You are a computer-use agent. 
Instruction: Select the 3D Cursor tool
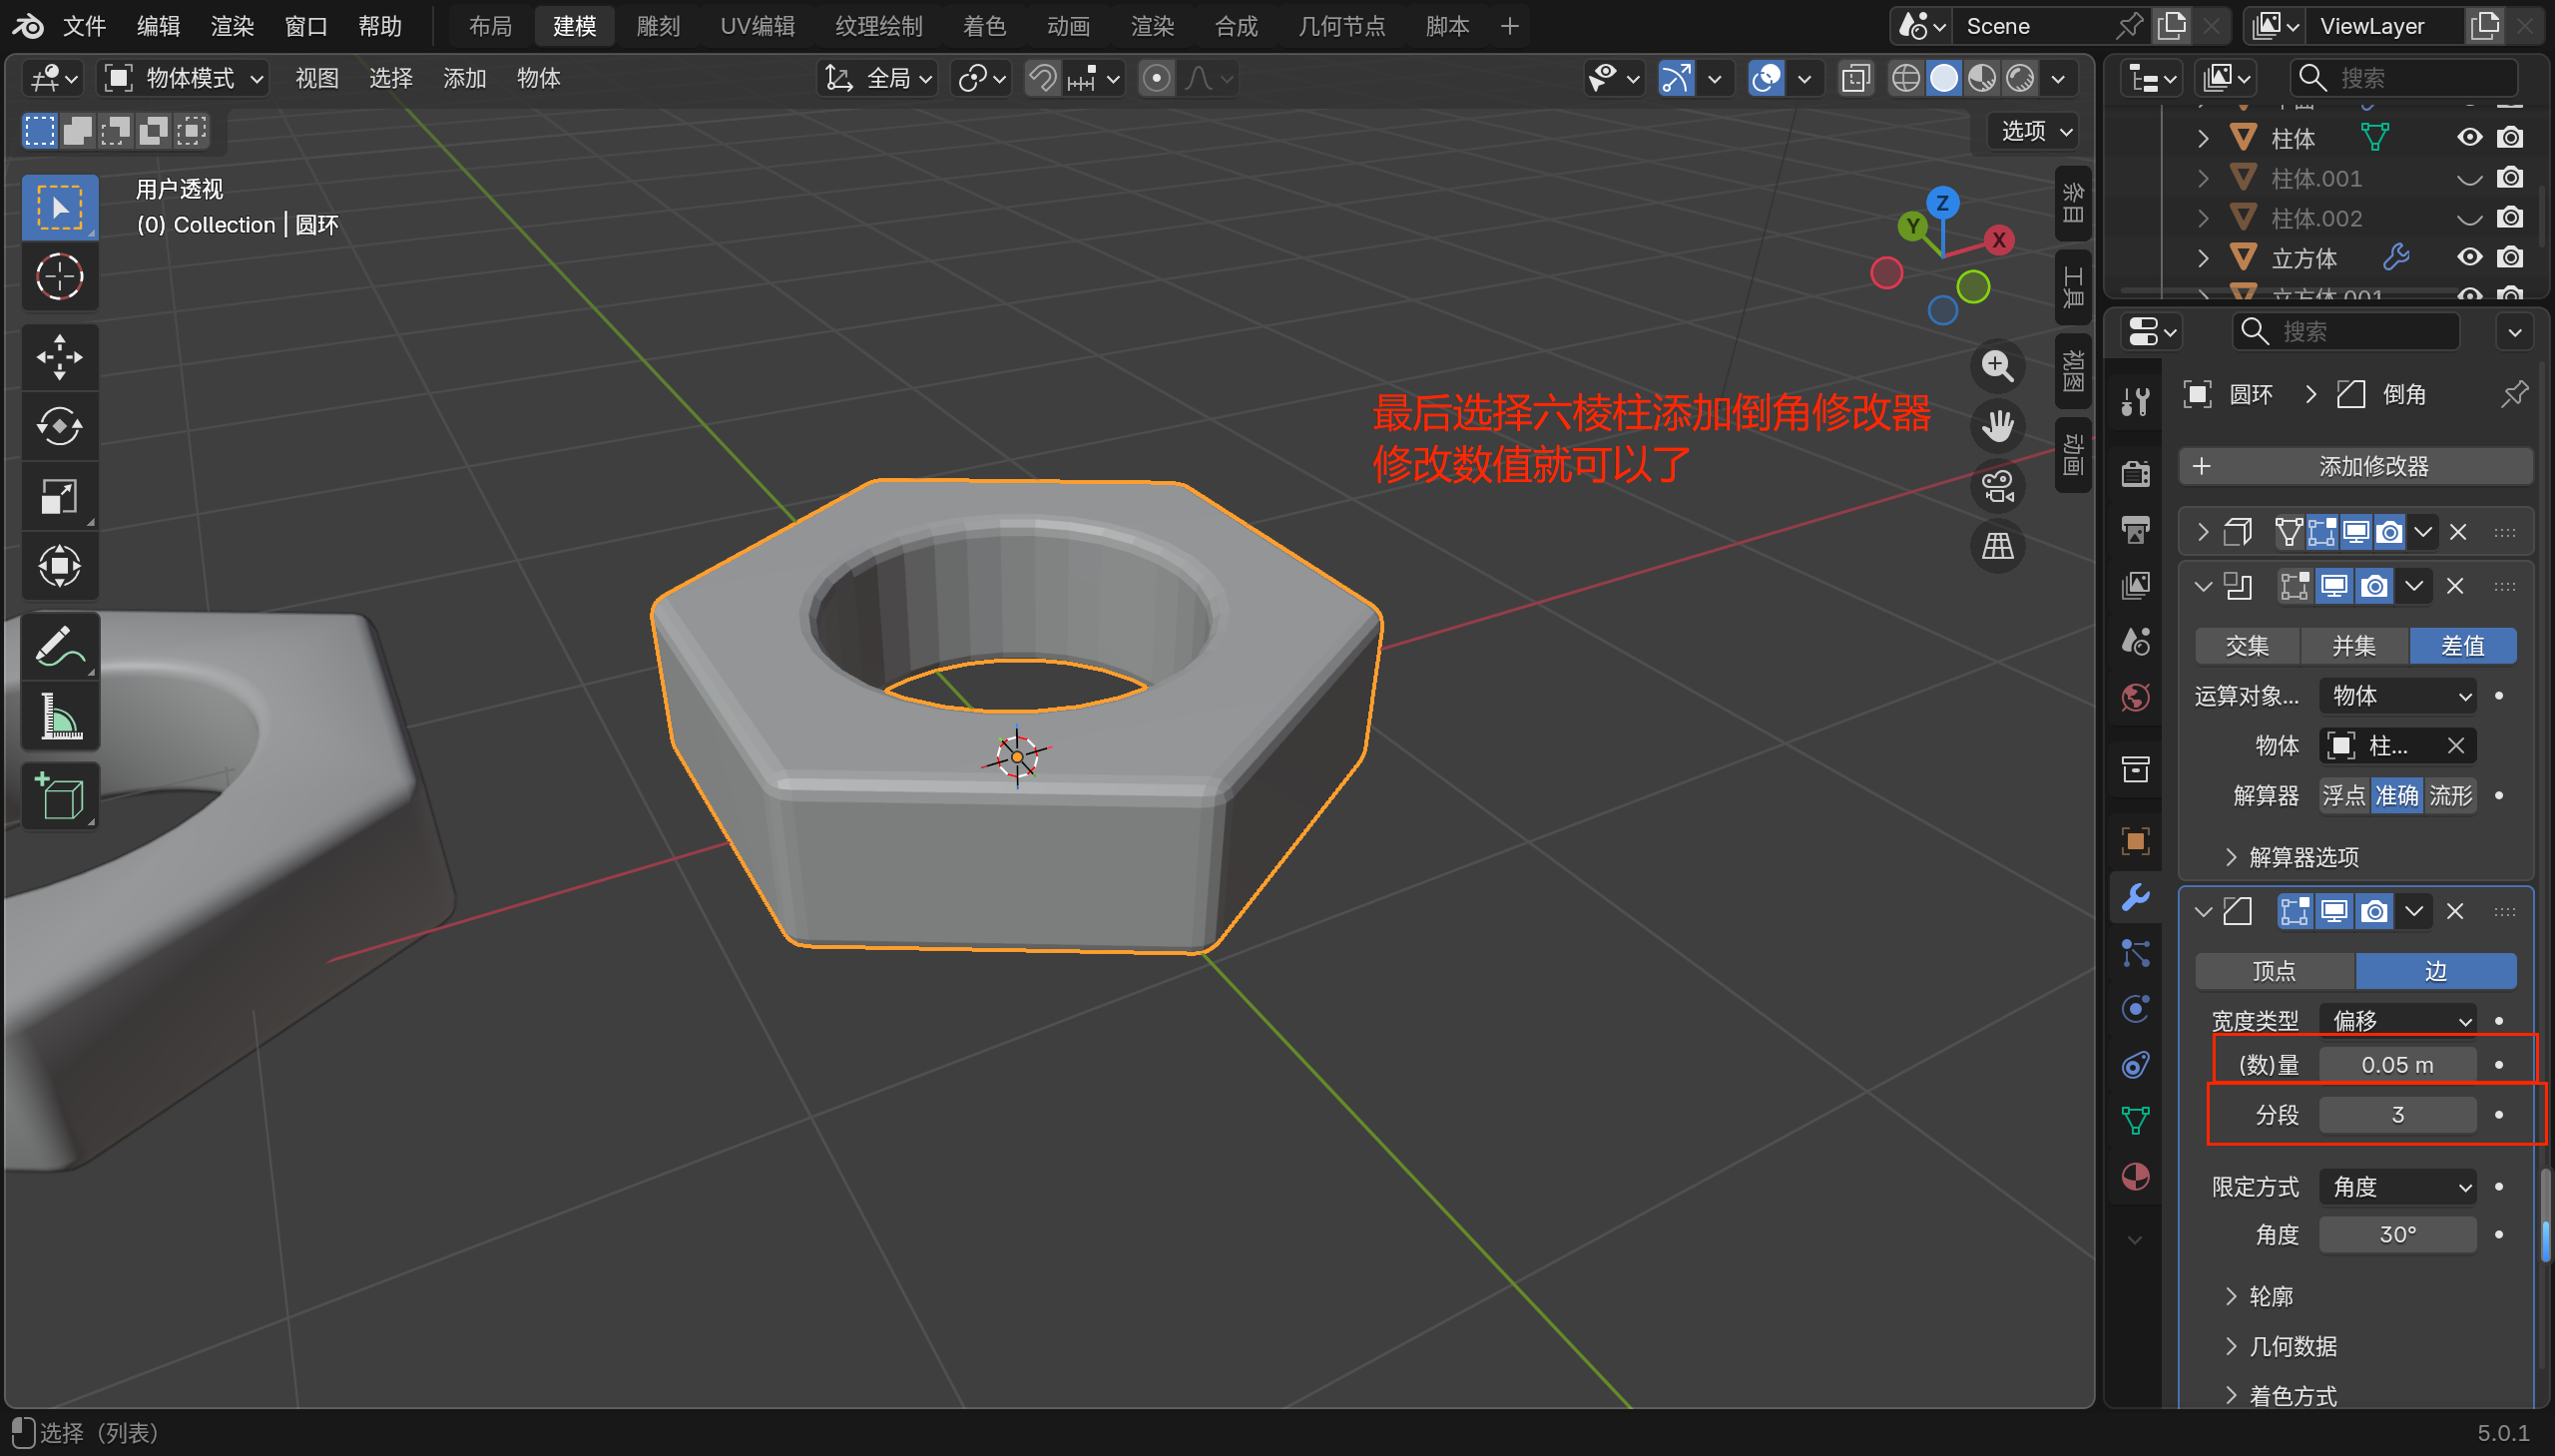point(59,277)
